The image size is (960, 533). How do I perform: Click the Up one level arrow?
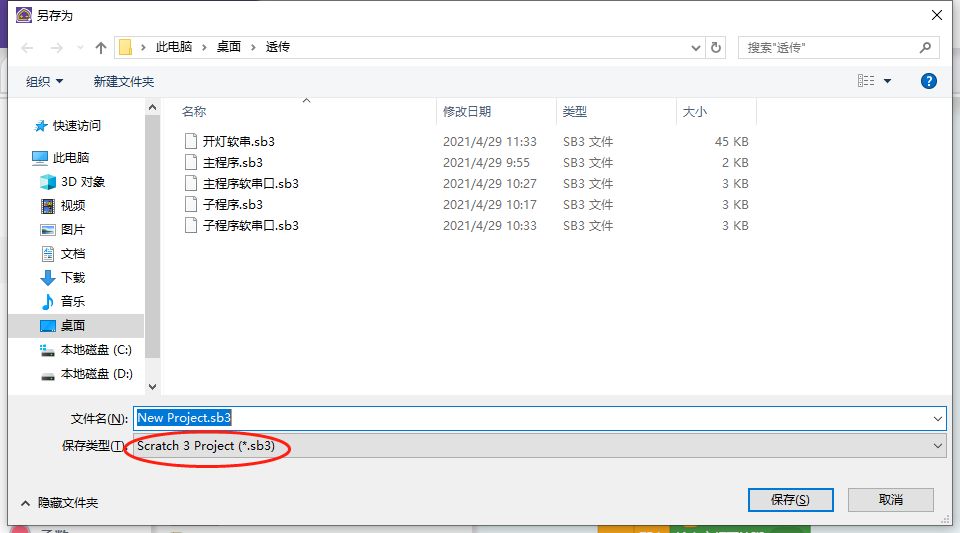(x=101, y=48)
